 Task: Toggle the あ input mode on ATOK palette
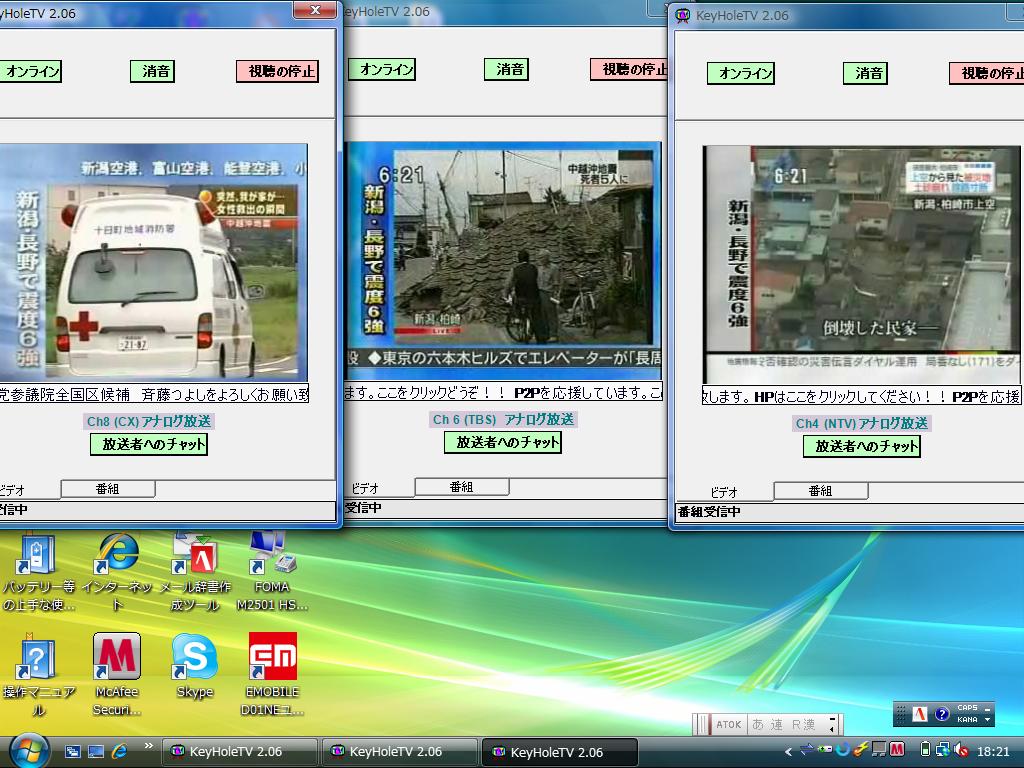[x=758, y=724]
